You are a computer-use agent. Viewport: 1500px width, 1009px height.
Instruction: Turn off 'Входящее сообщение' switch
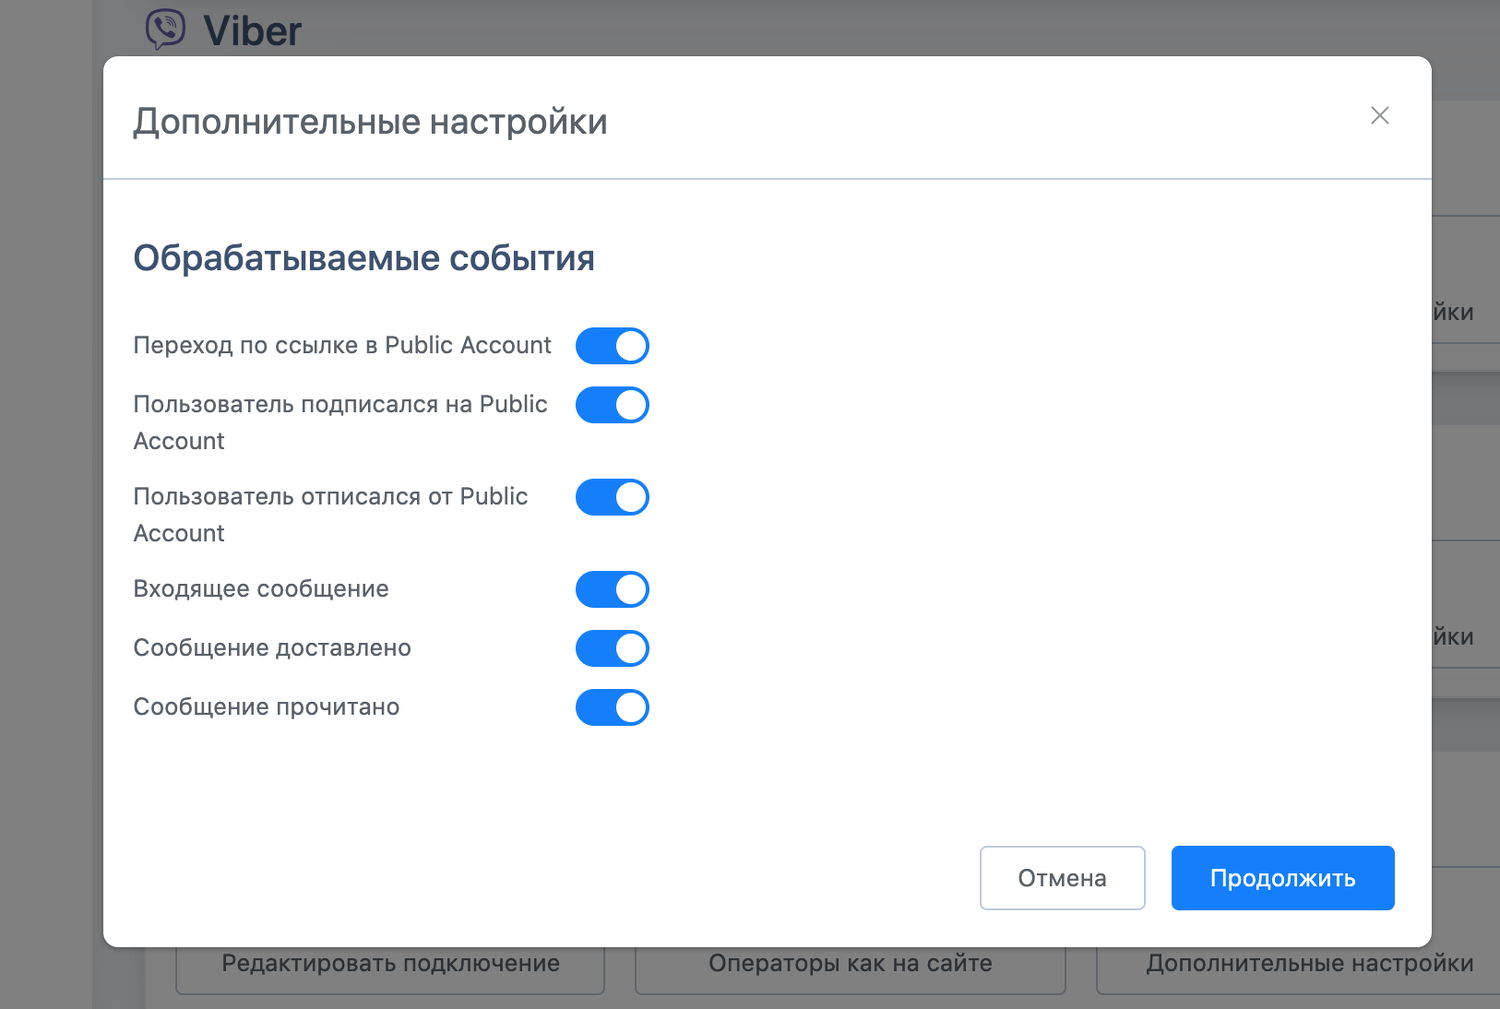[x=612, y=589]
